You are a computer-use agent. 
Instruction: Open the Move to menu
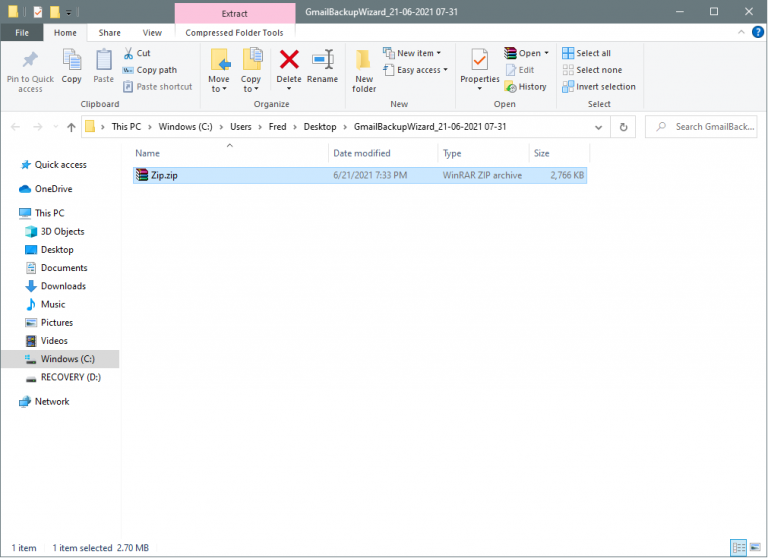point(219,70)
